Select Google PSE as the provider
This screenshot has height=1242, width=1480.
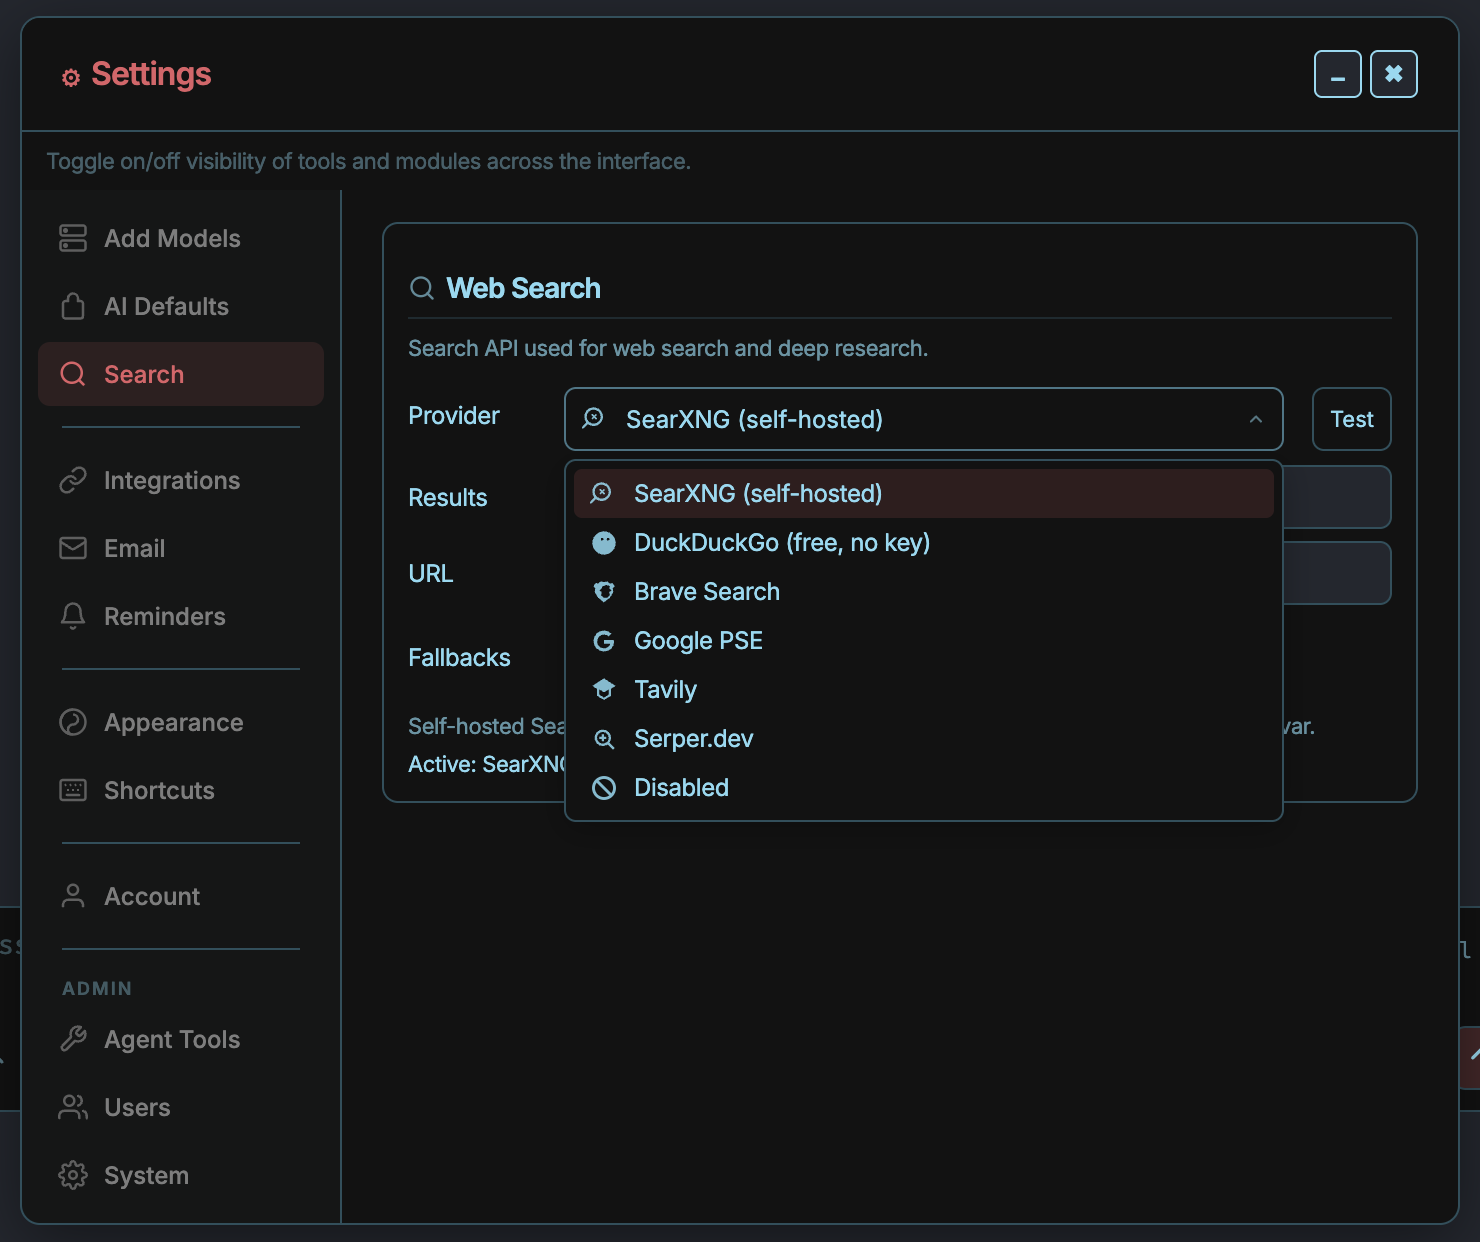923,640
